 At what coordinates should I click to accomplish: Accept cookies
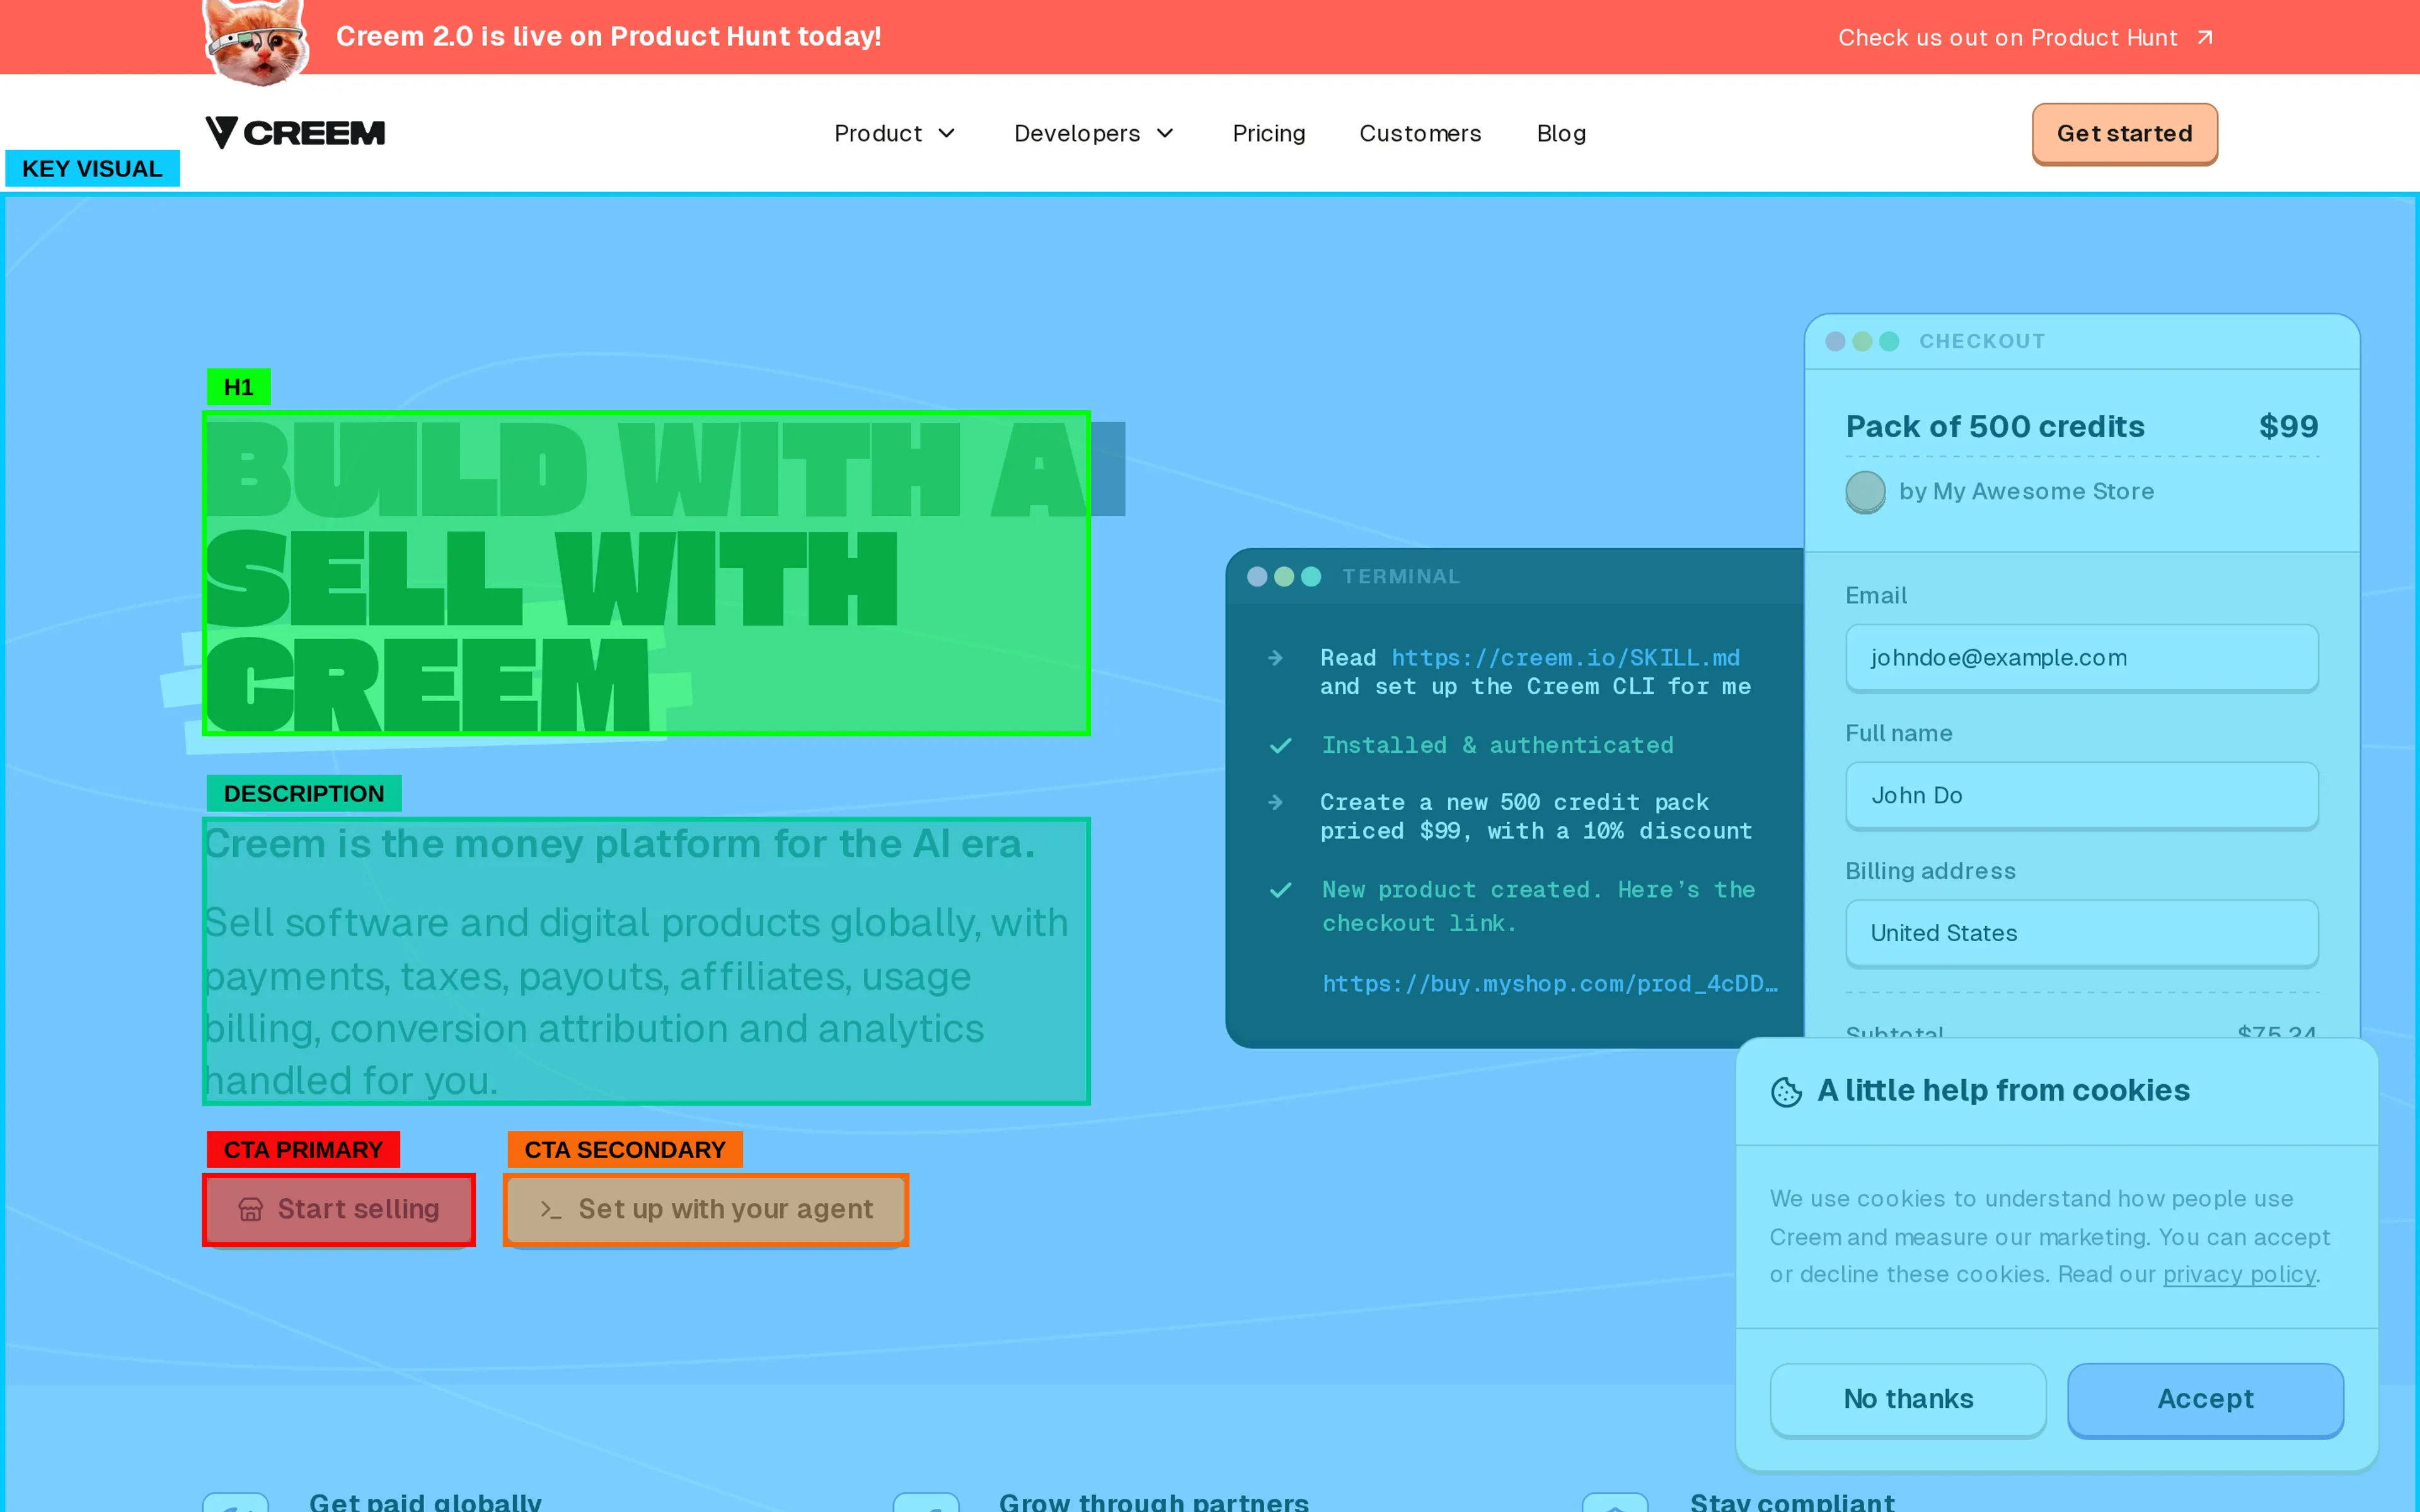coord(2205,1399)
